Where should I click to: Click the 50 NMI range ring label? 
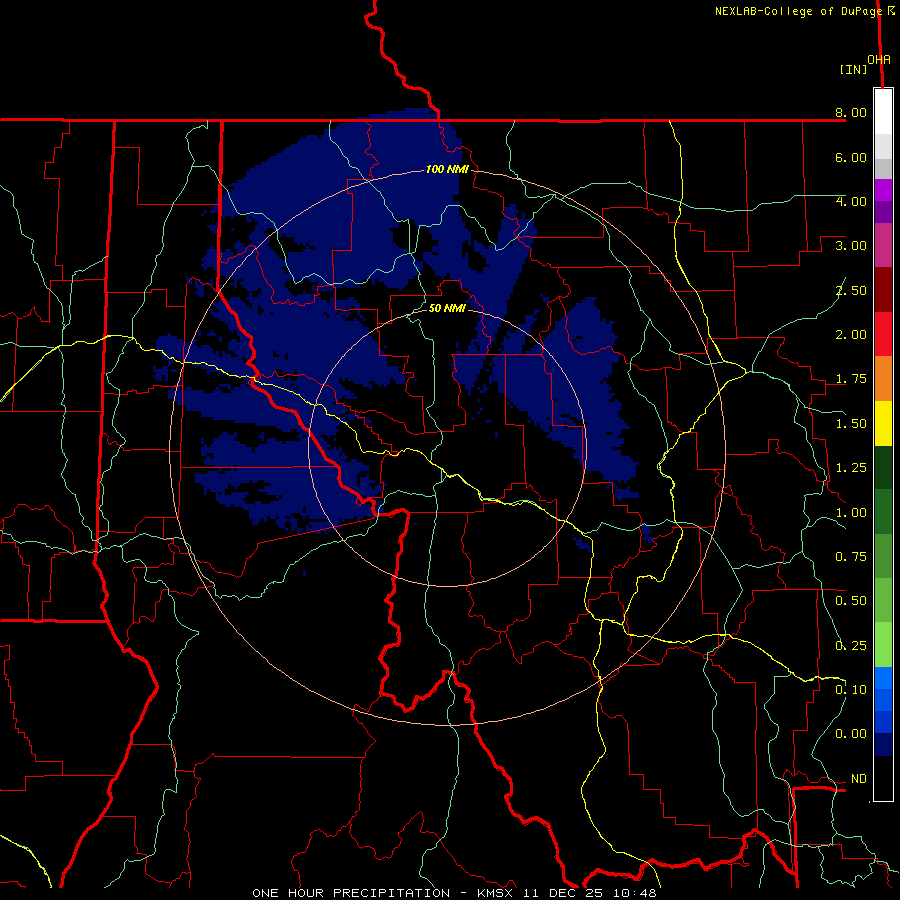click(447, 308)
